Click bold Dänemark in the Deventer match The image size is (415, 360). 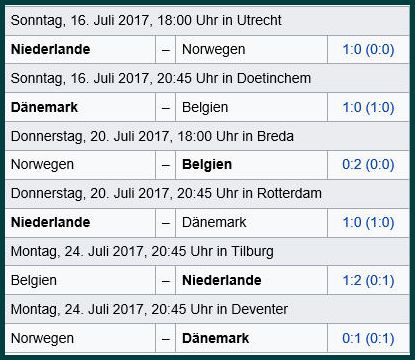click(215, 338)
